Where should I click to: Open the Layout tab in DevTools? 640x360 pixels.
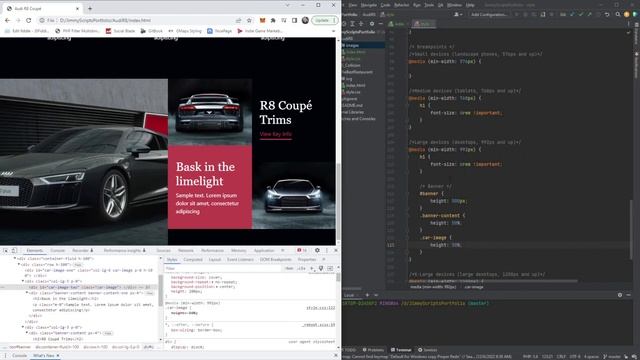click(215, 259)
